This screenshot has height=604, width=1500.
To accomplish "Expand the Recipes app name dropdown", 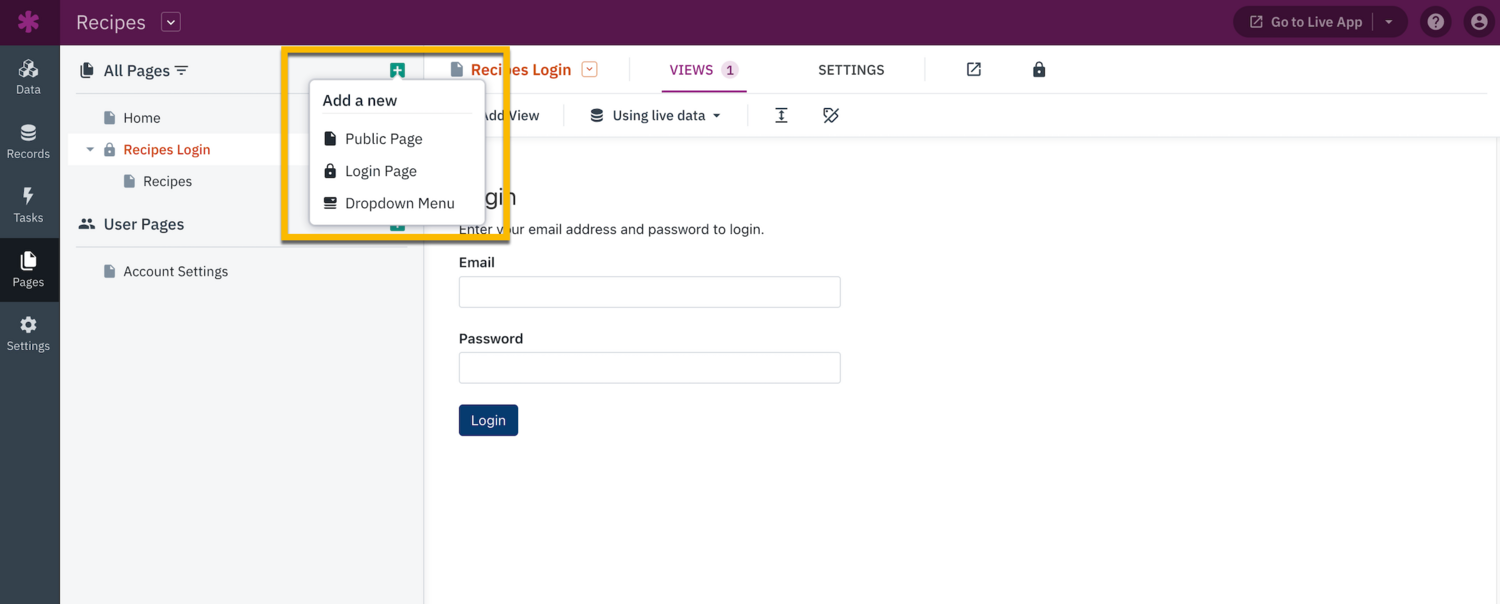I will (x=171, y=22).
